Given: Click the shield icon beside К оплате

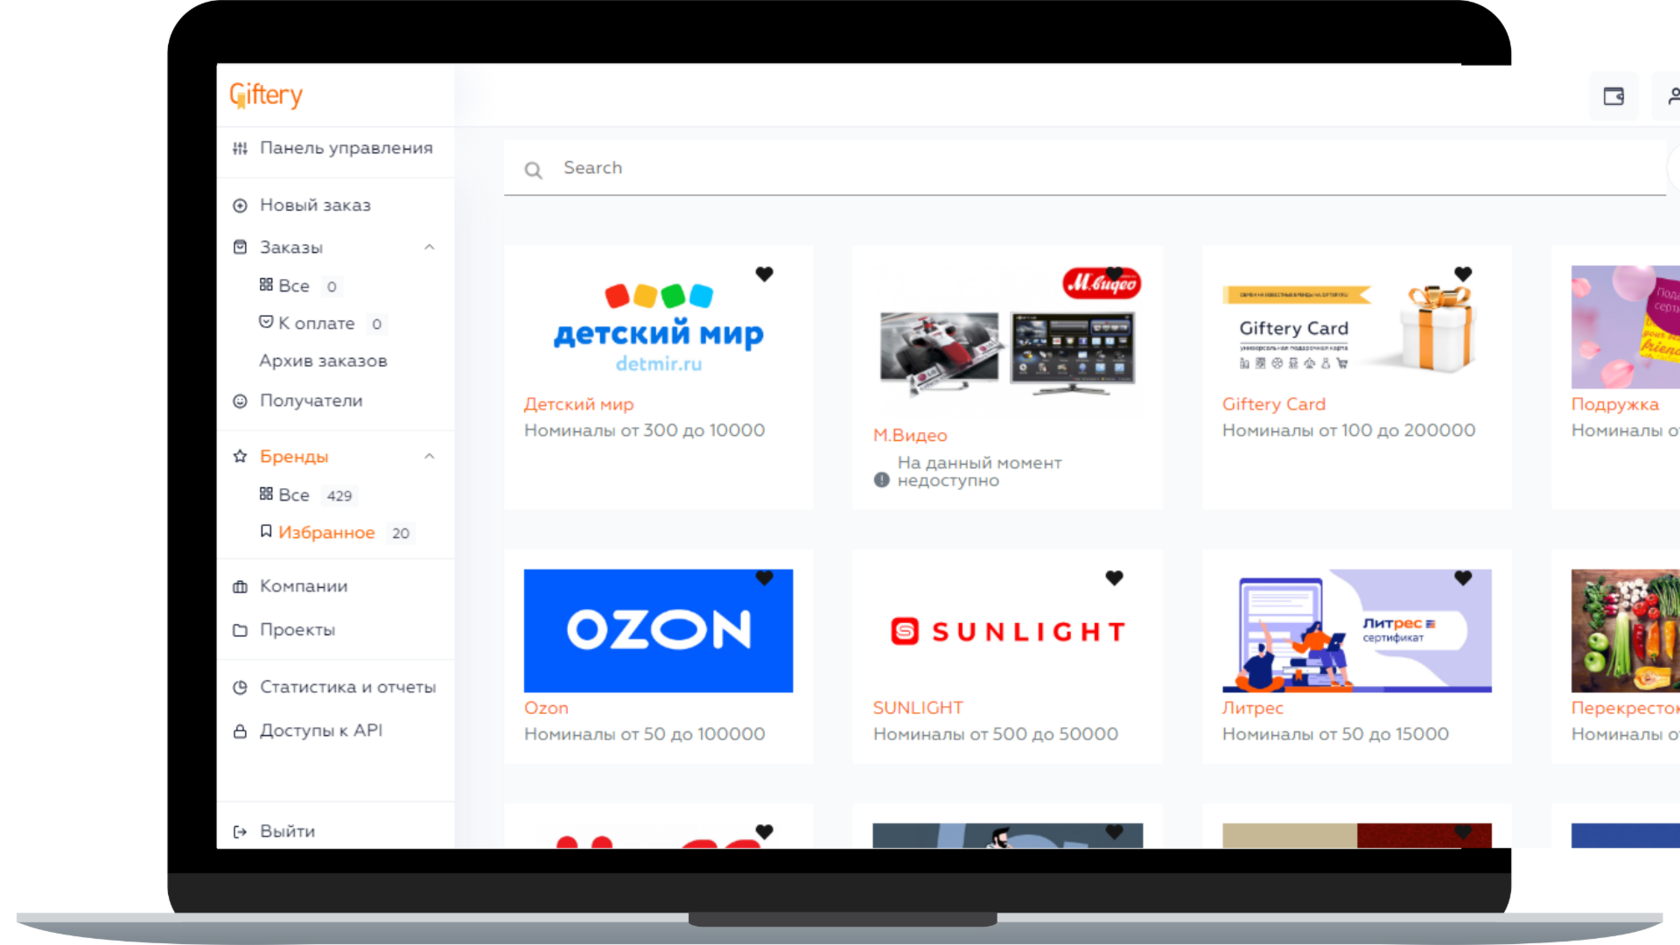Looking at the screenshot, I should click(266, 322).
